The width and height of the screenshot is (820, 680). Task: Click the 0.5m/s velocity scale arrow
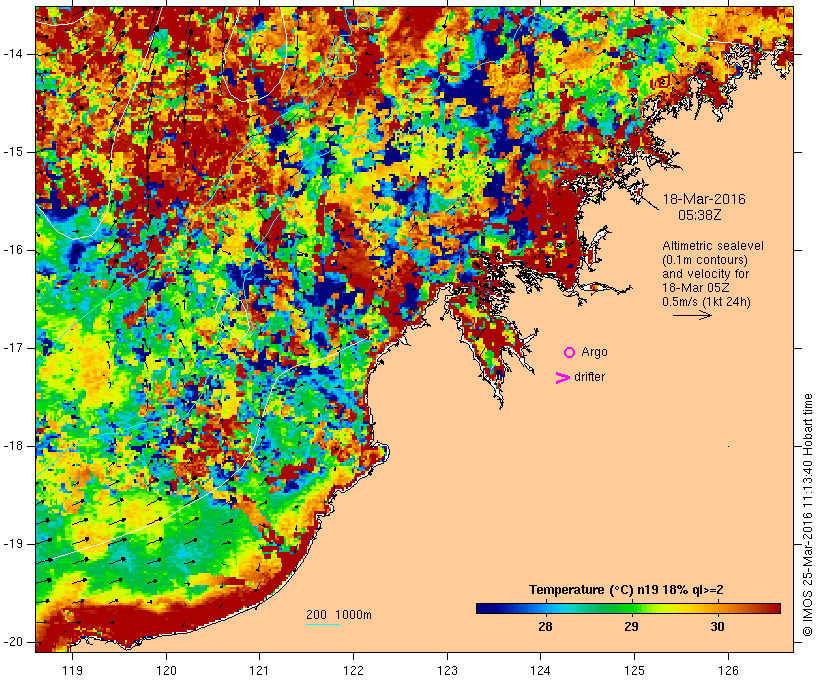(x=692, y=315)
